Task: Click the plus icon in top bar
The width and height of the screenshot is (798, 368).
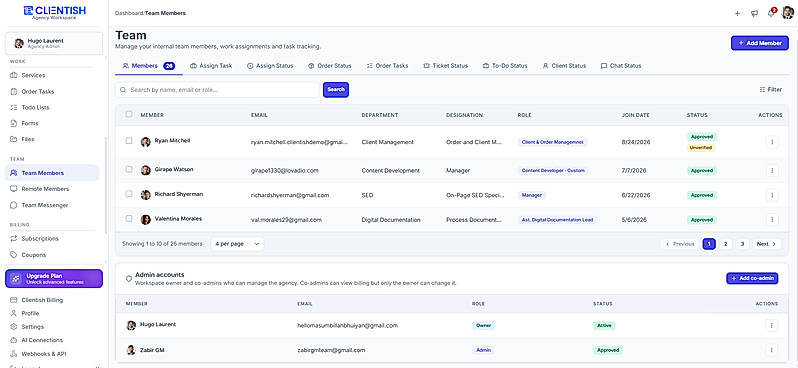Action: (x=737, y=13)
